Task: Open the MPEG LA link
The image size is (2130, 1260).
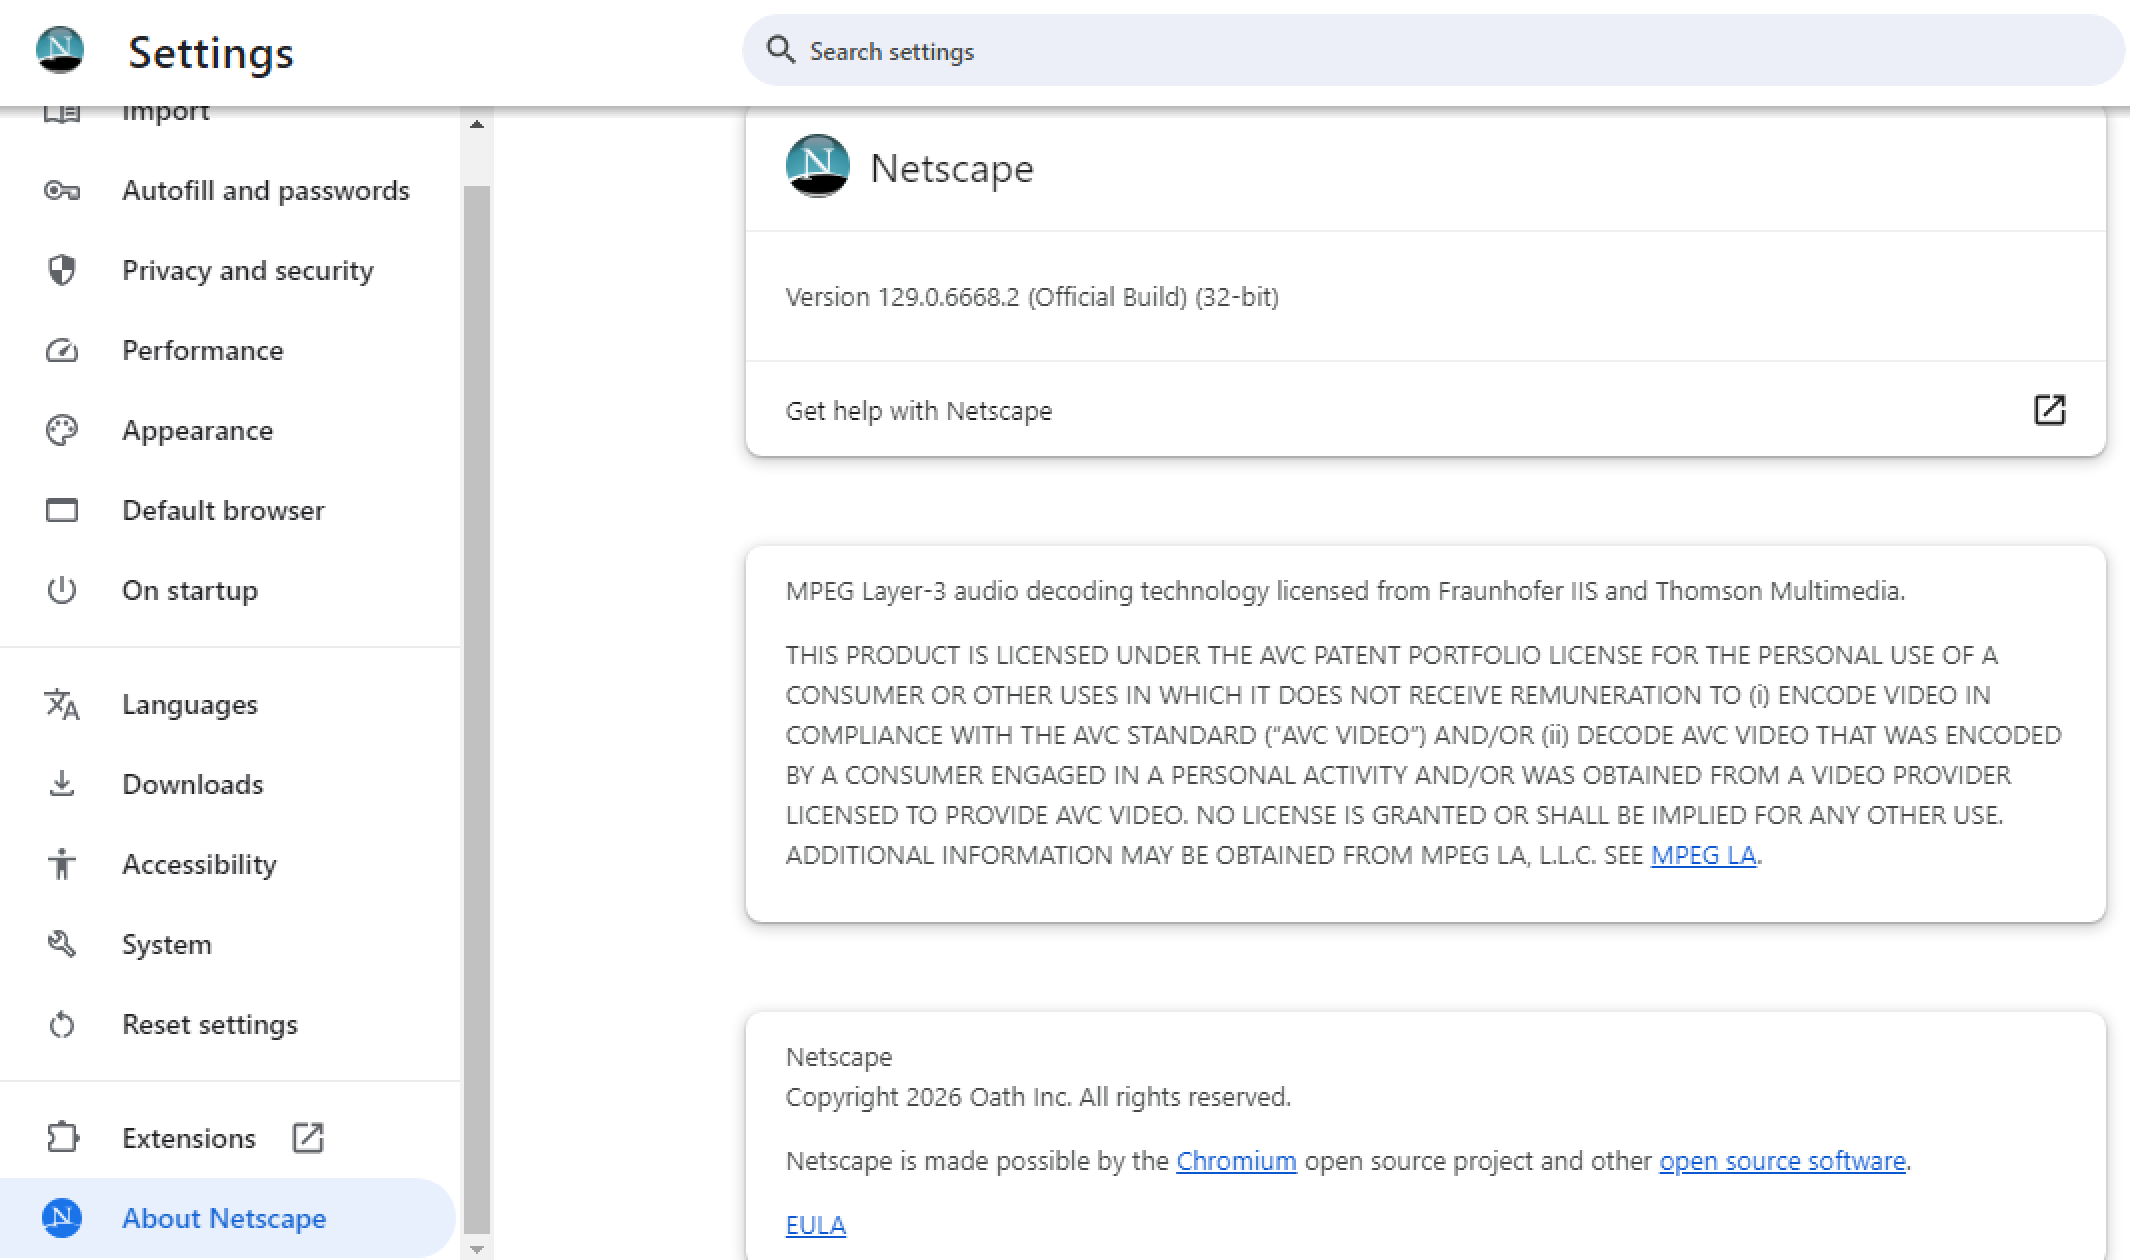Action: [x=1704, y=855]
